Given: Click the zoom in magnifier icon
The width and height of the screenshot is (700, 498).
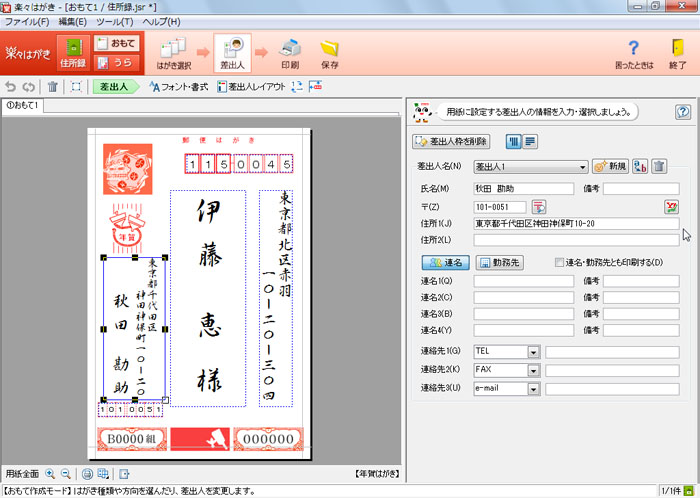Looking at the screenshot, I should point(50,473).
